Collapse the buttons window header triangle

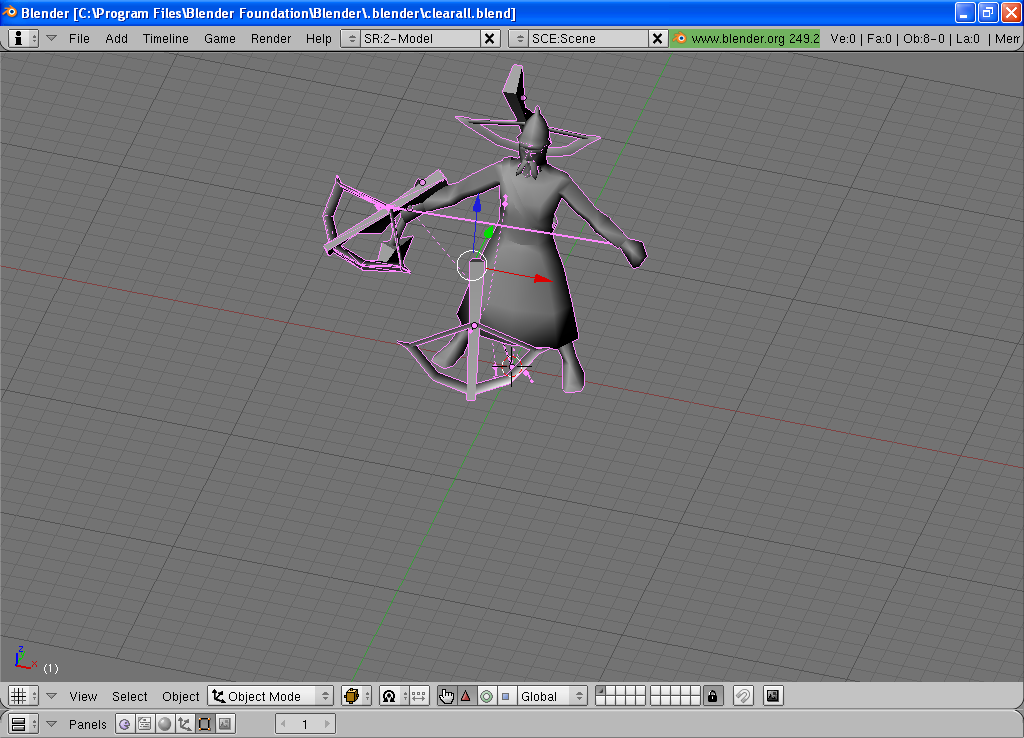[x=52, y=724]
